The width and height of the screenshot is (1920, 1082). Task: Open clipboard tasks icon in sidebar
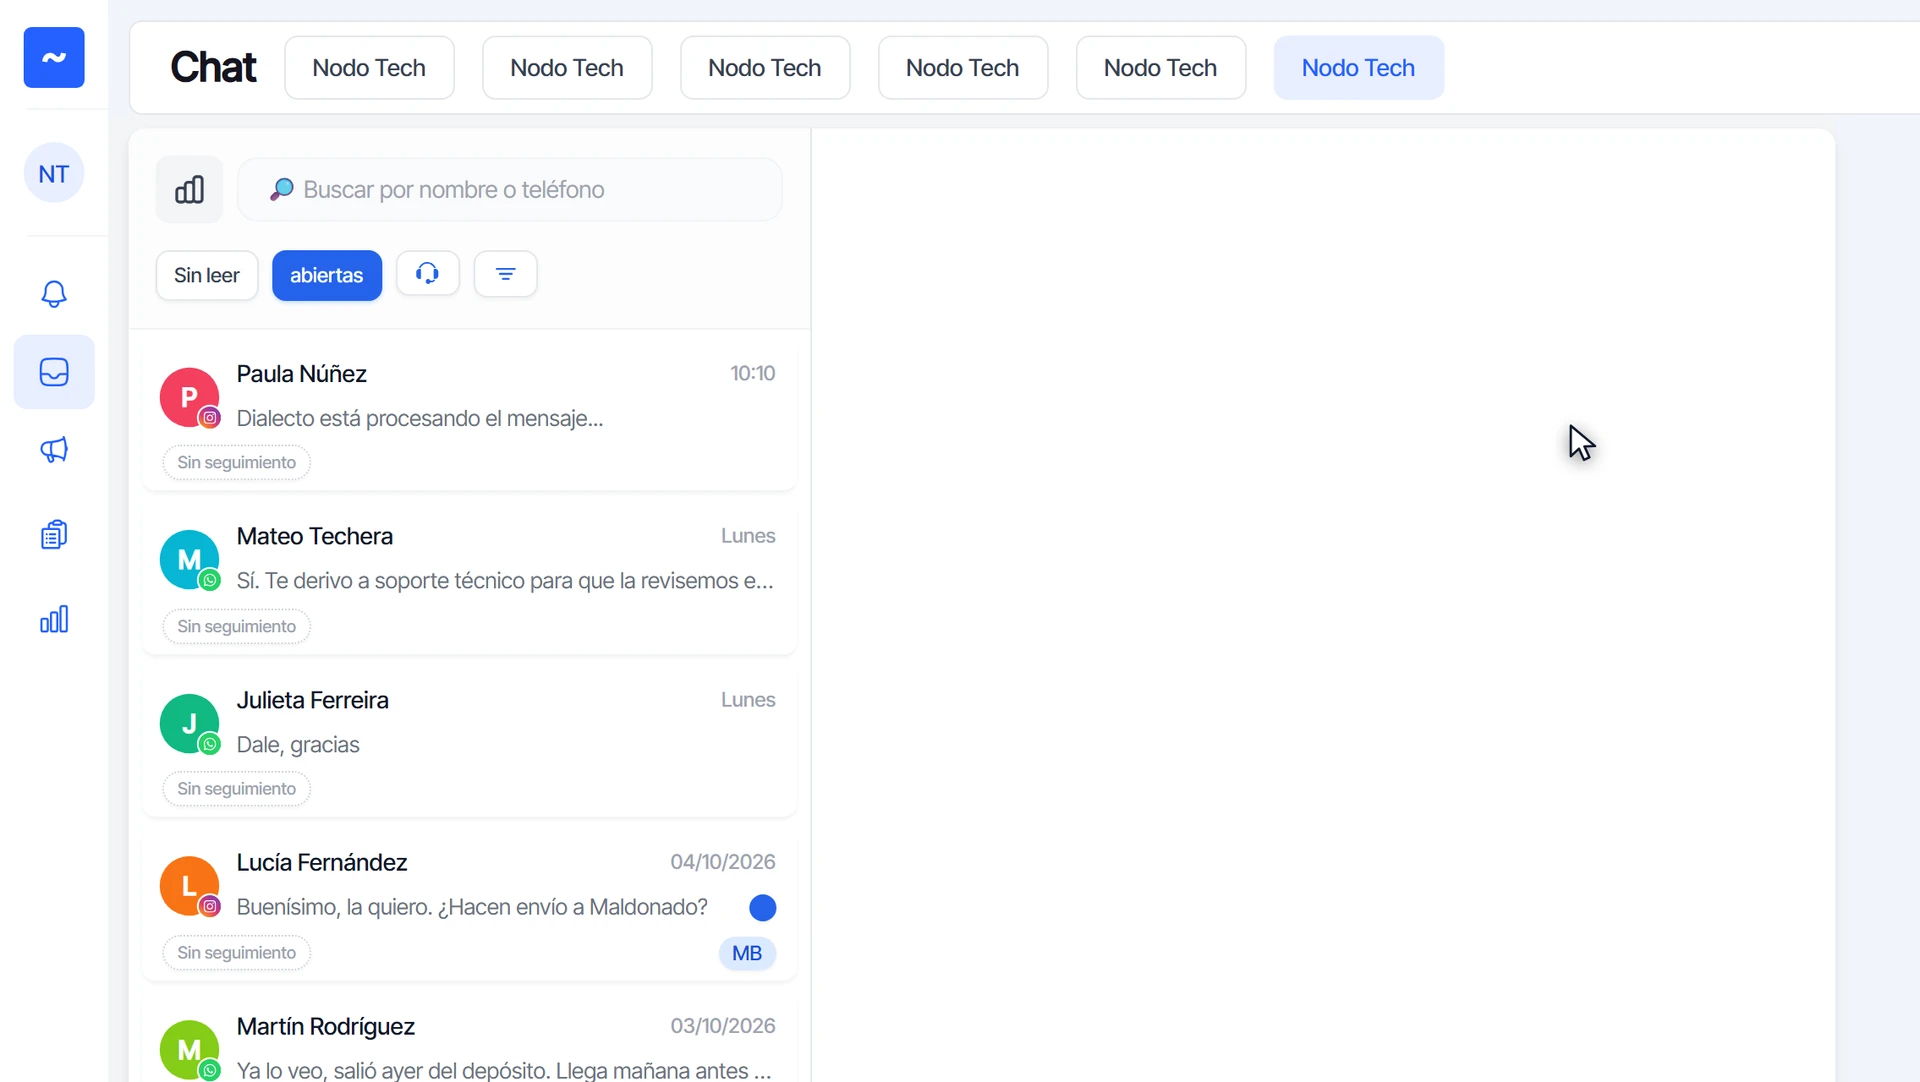click(x=54, y=535)
